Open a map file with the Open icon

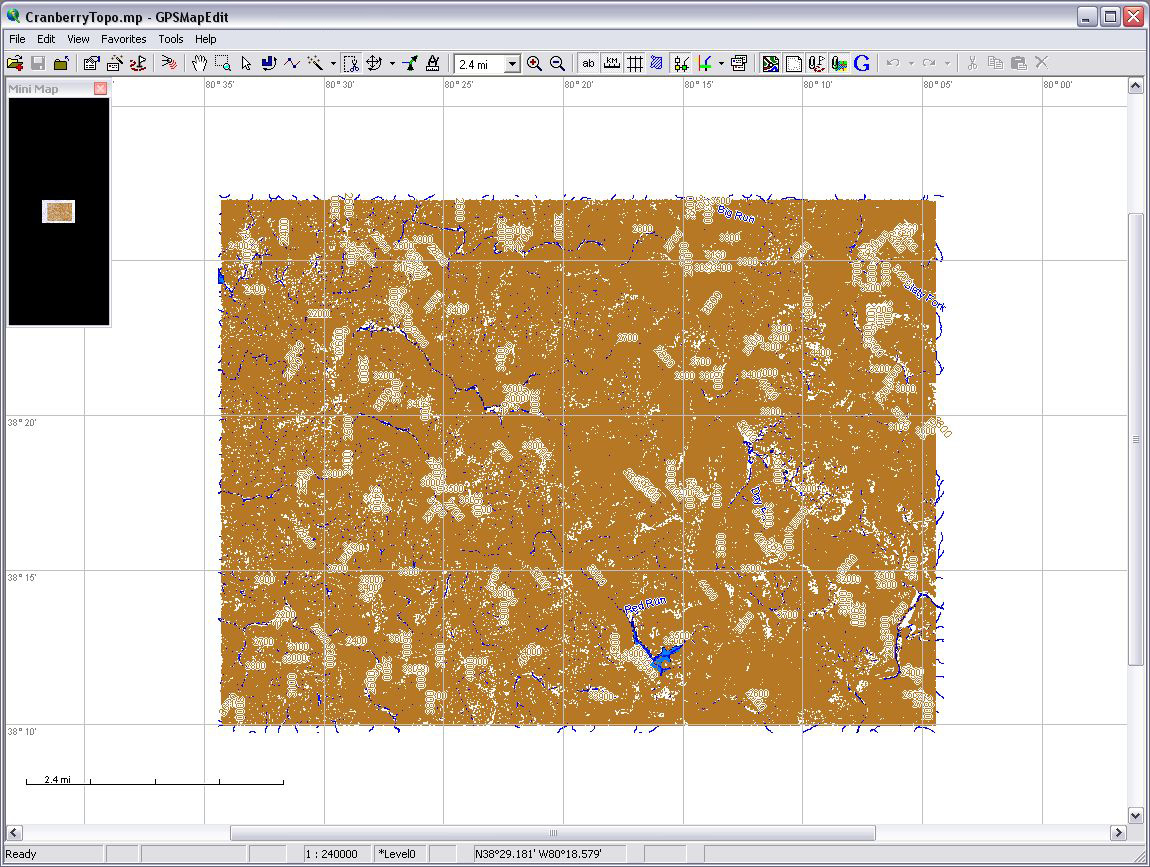tap(14, 62)
